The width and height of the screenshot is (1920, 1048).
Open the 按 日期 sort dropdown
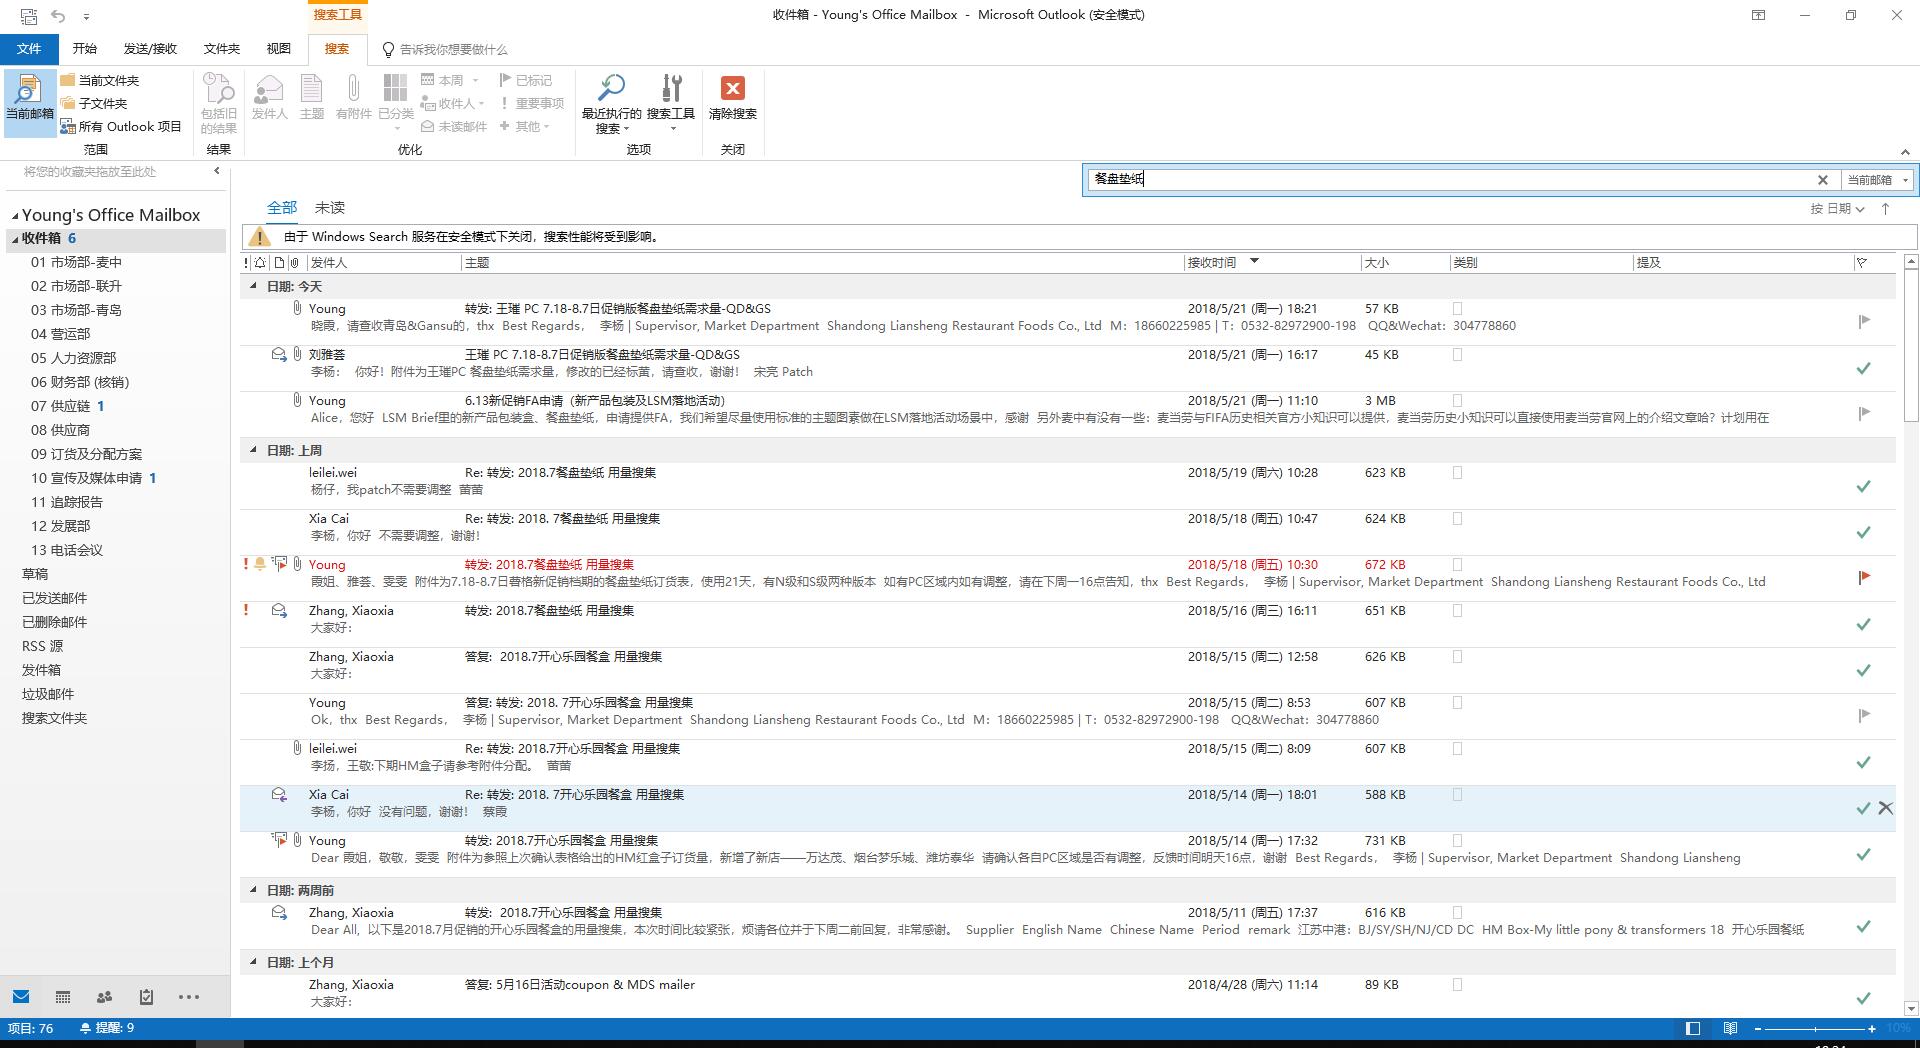click(x=1837, y=209)
